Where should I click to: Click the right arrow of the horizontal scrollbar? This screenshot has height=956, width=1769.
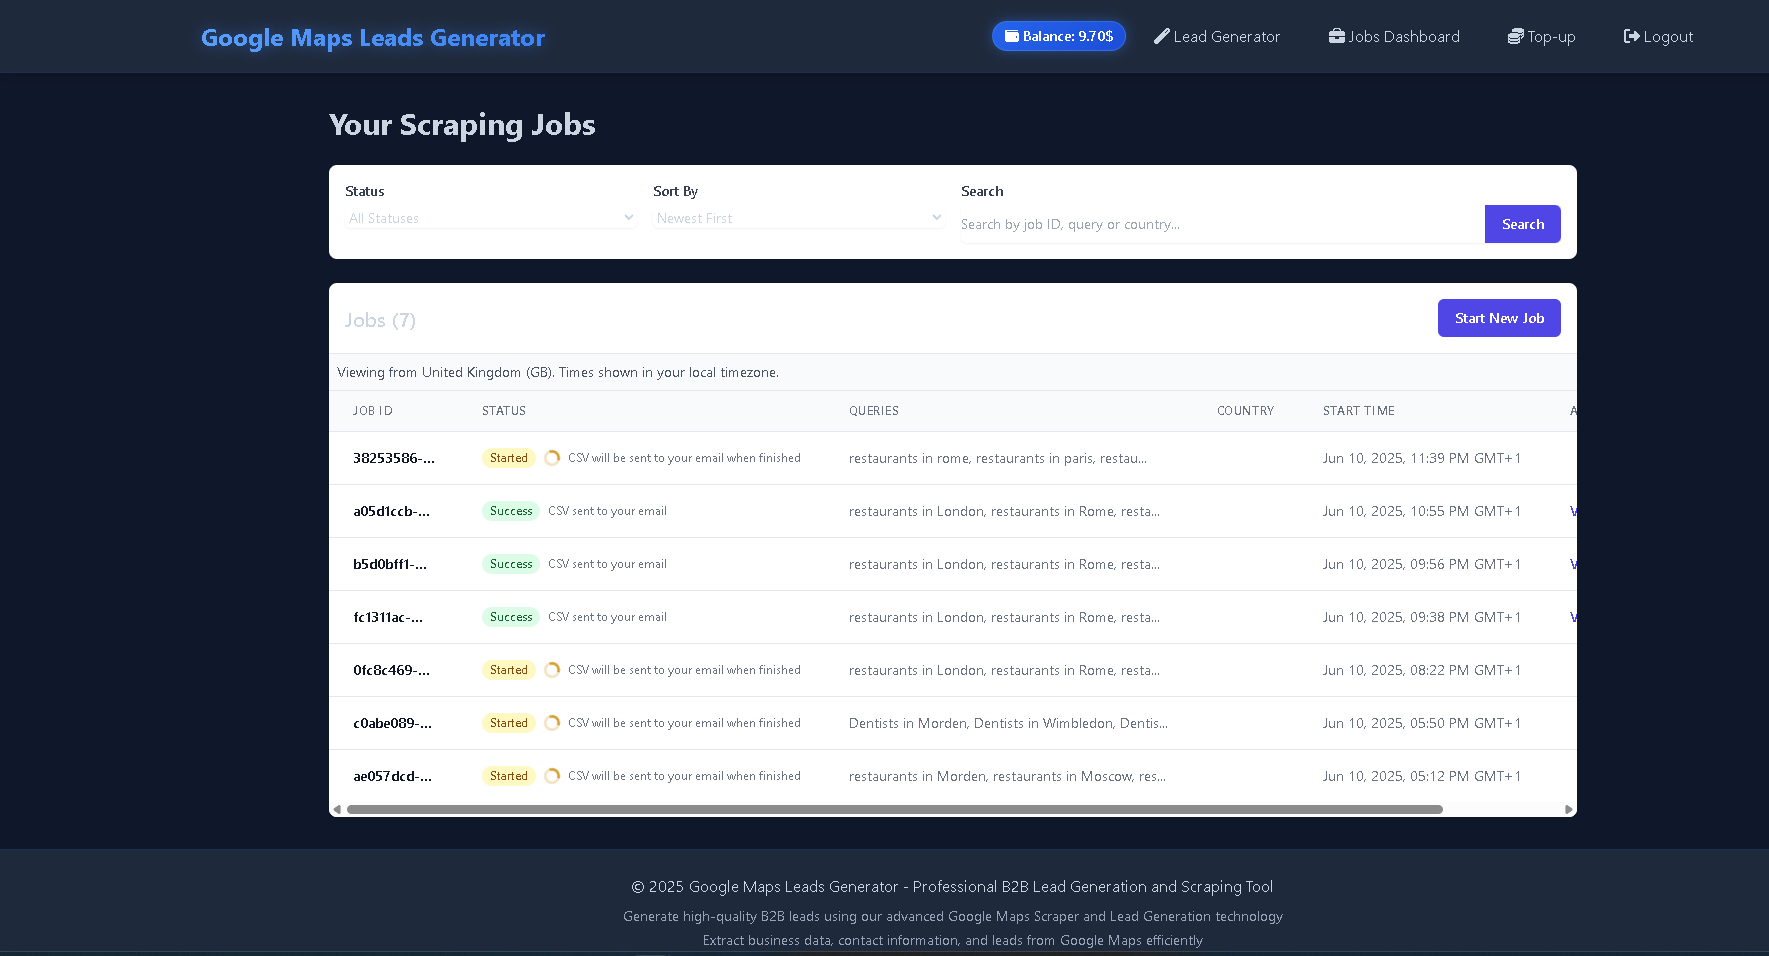click(1568, 809)
